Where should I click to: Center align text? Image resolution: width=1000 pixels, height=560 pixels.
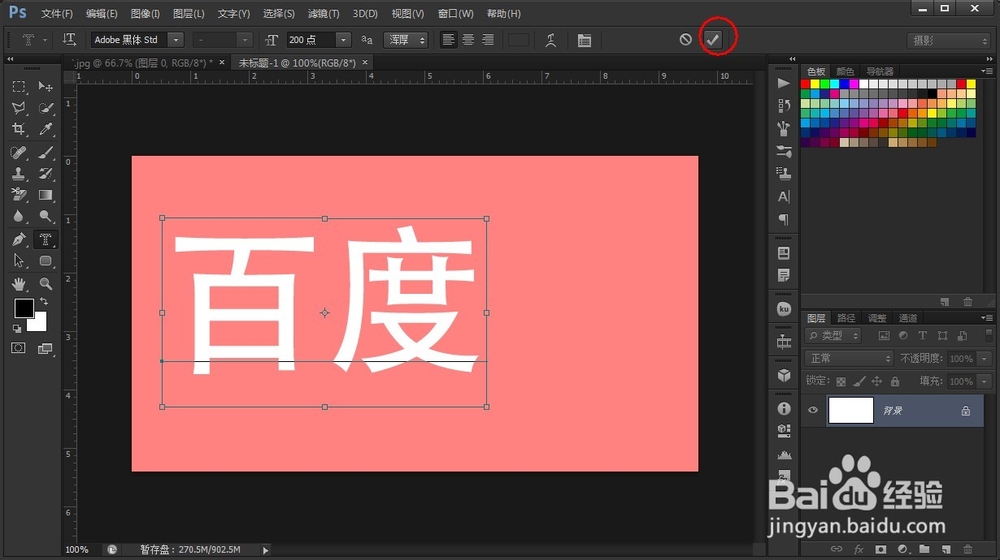(x=468, y=40)
